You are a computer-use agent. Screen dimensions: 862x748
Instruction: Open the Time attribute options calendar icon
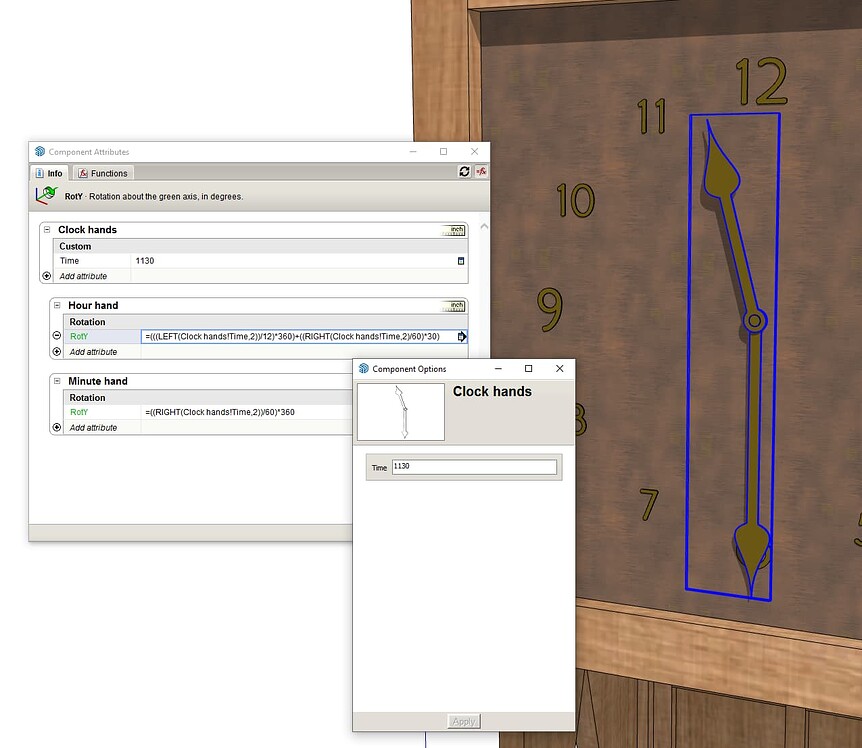pyautogui.click(x=460, y=260)
